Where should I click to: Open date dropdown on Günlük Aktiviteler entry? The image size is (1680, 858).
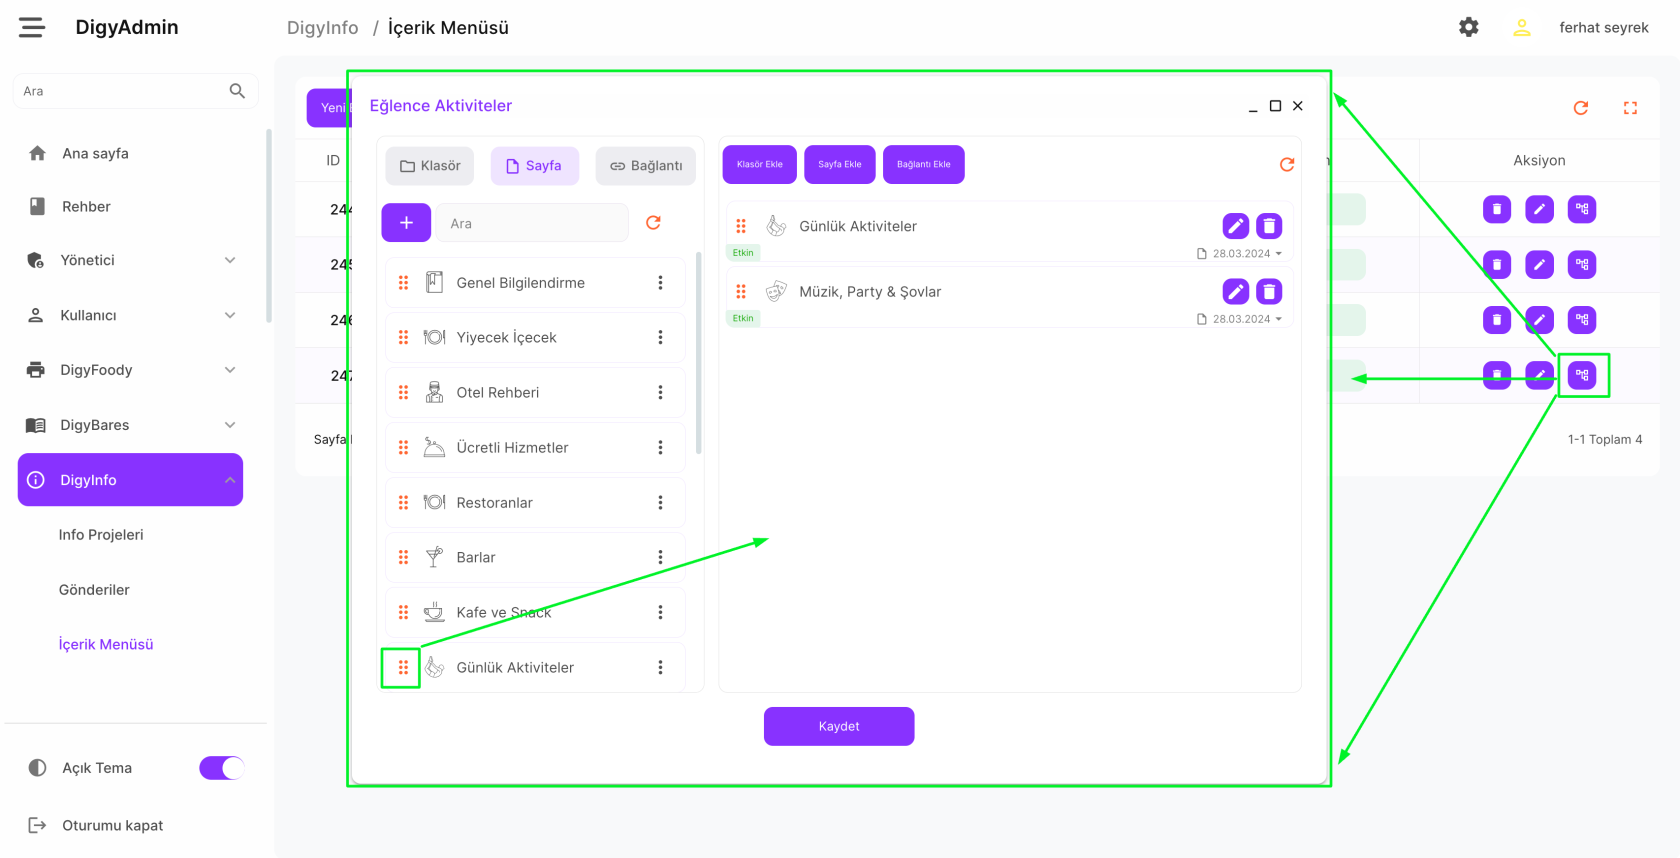coord(1278,254)
